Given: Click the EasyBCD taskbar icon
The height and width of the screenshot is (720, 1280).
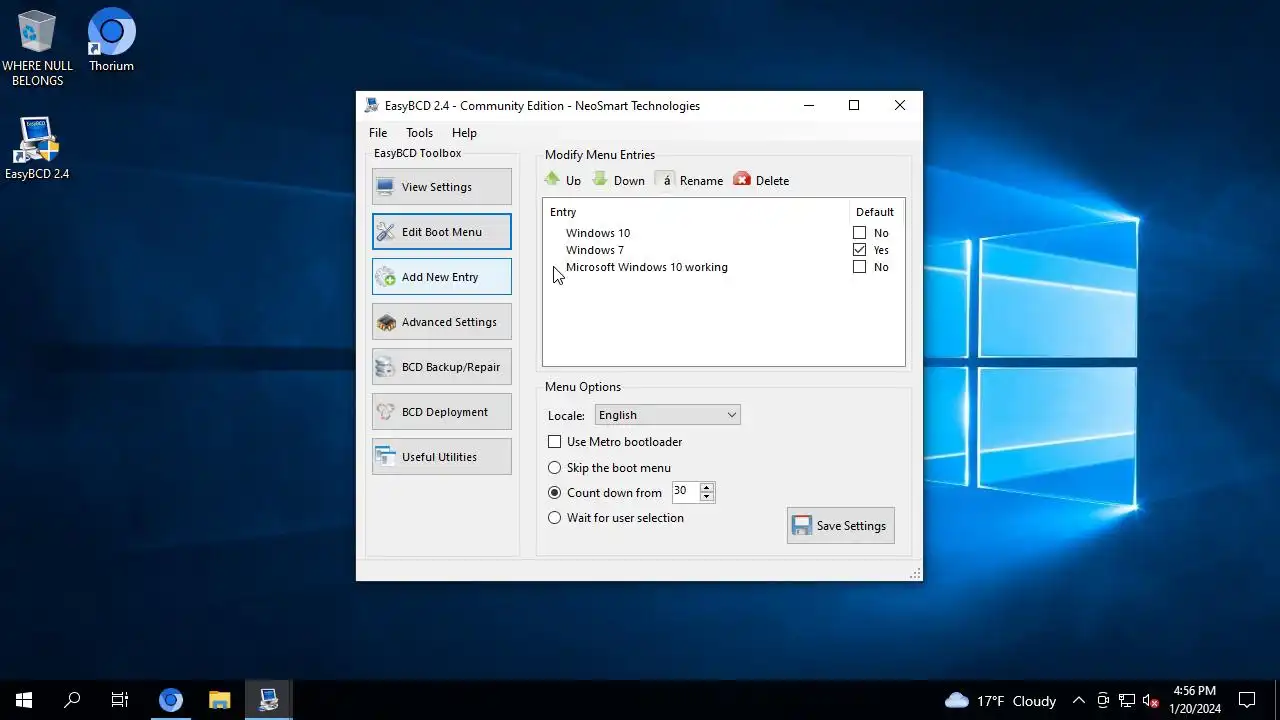Looking at the screenshot, I should tap(269, 700).
